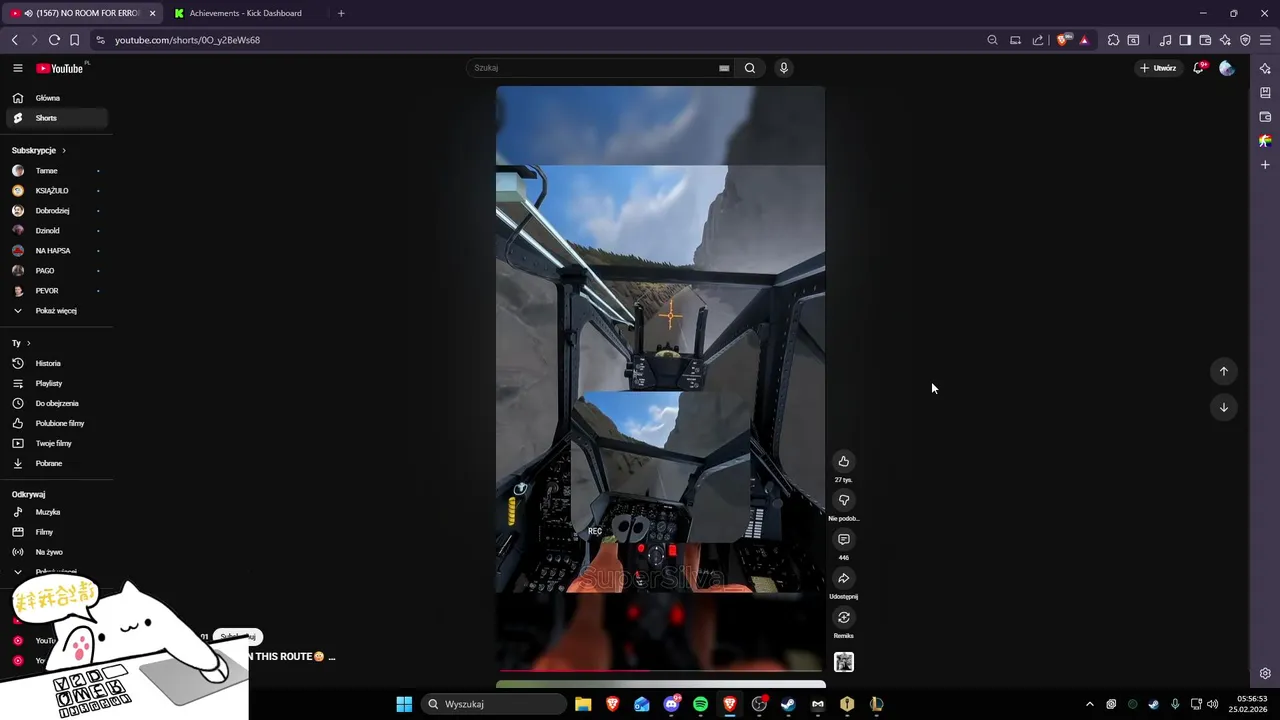Open Do obejrzenia list
Viewport: 1280px width, 720px height.
pos(56,403)
